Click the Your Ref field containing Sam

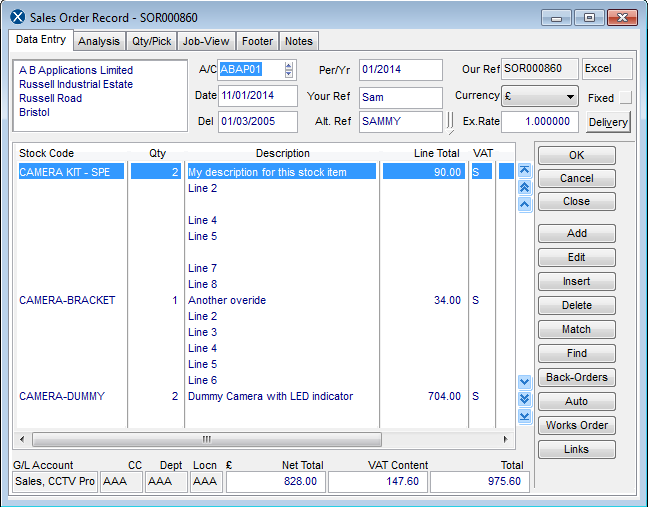click(400, 98)
